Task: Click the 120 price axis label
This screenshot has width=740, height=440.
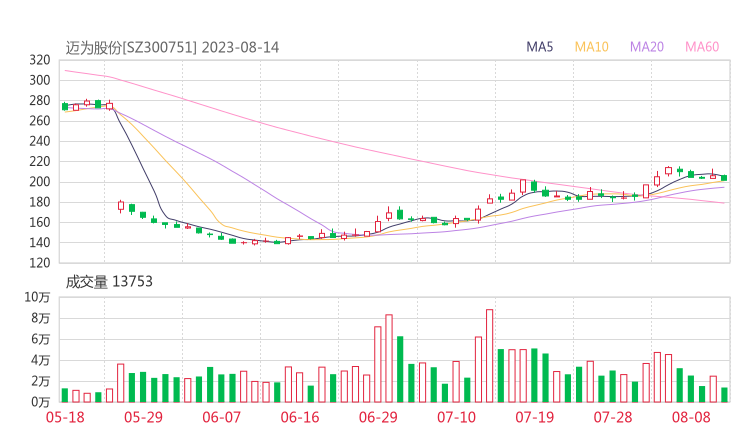Action: pos(40,263)
